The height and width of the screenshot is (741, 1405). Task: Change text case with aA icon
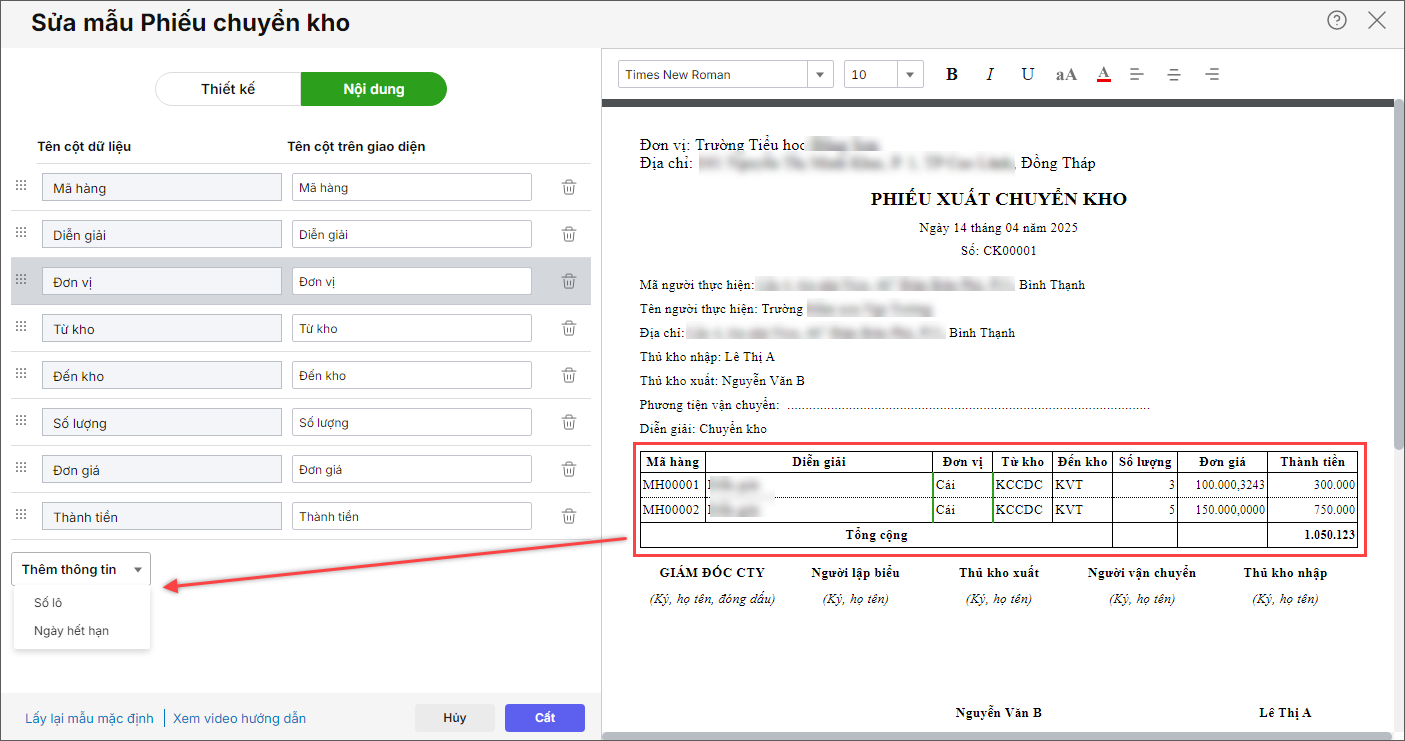(1066, 75)
